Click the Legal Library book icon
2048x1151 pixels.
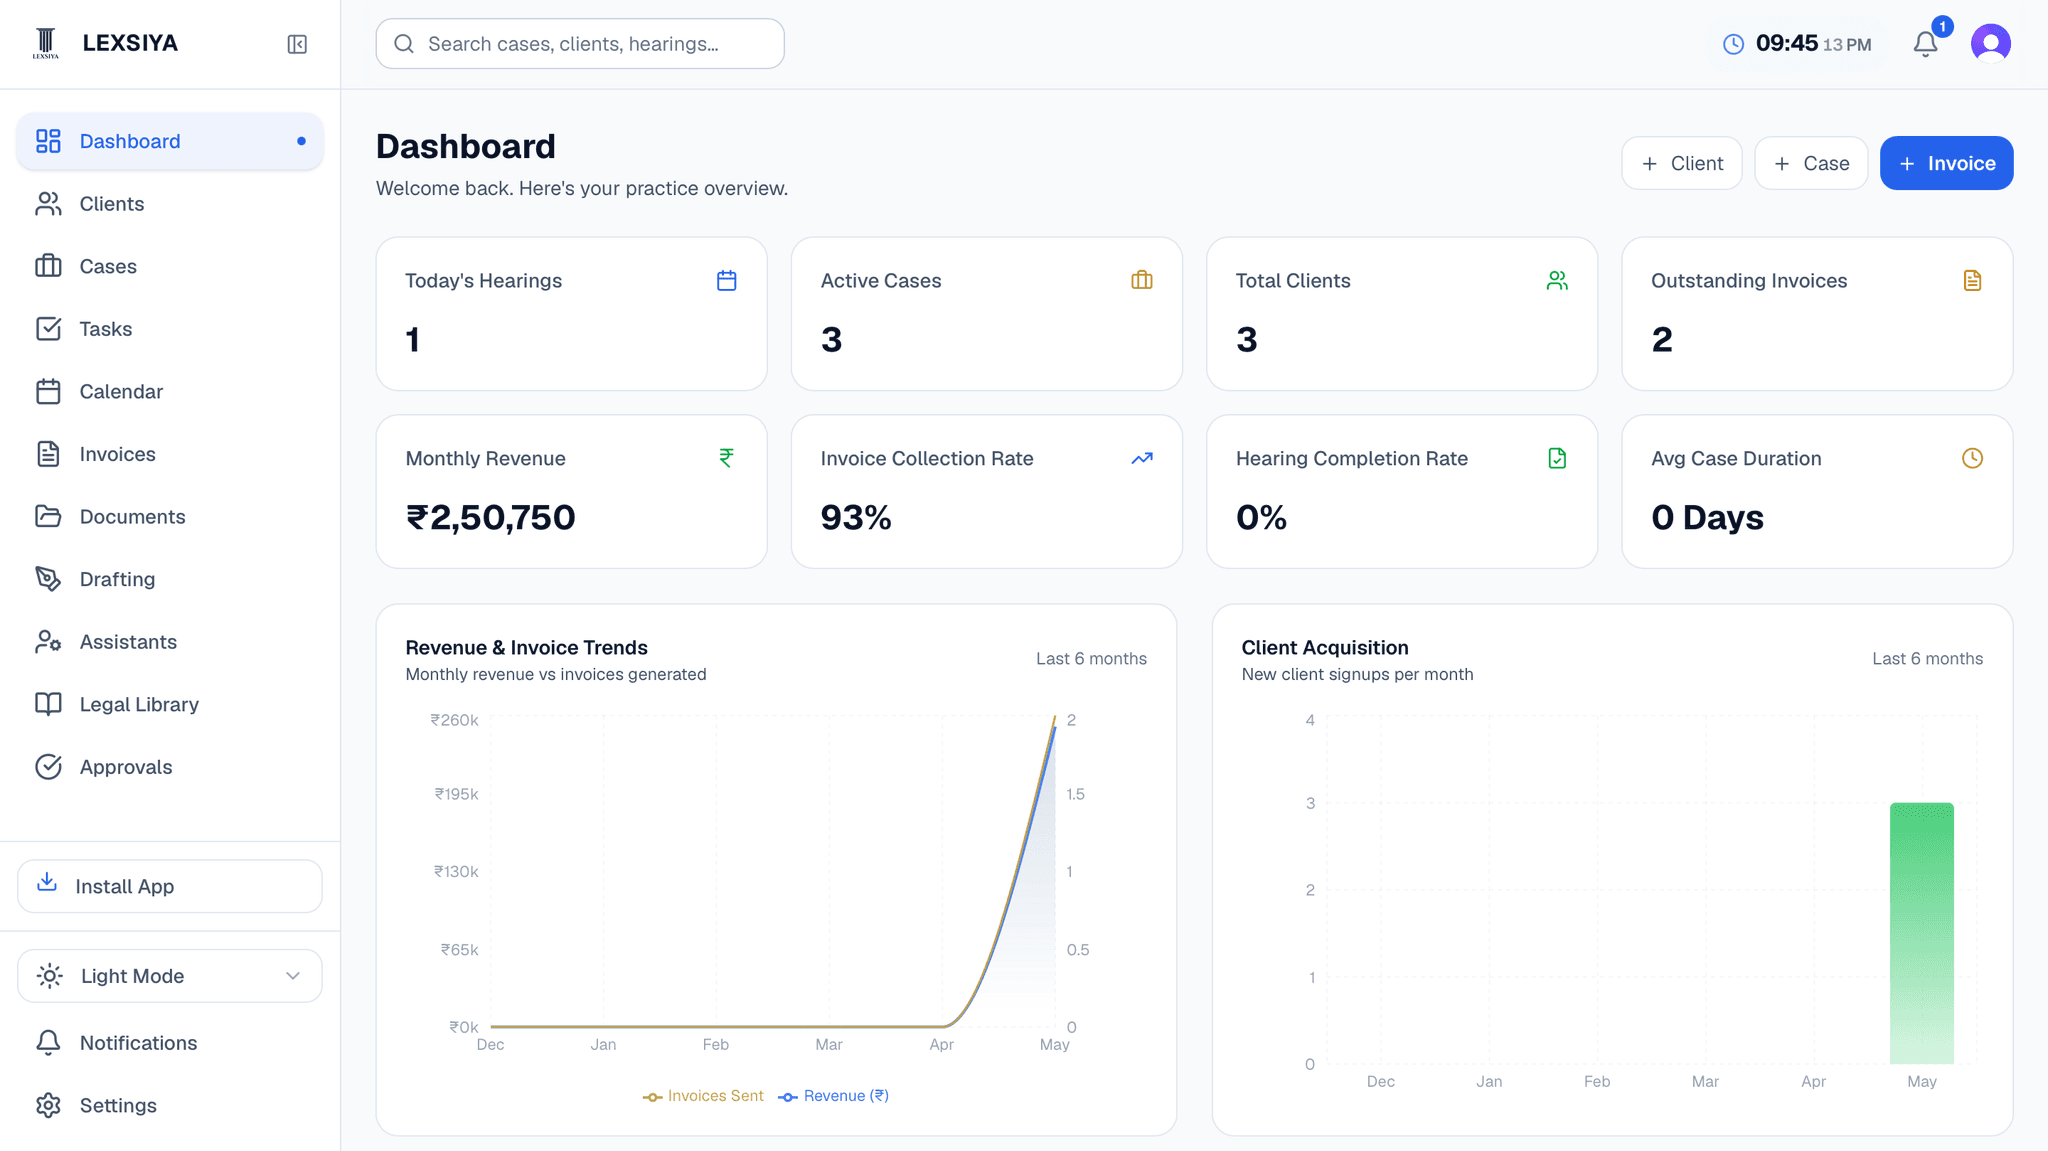point(48,704)
